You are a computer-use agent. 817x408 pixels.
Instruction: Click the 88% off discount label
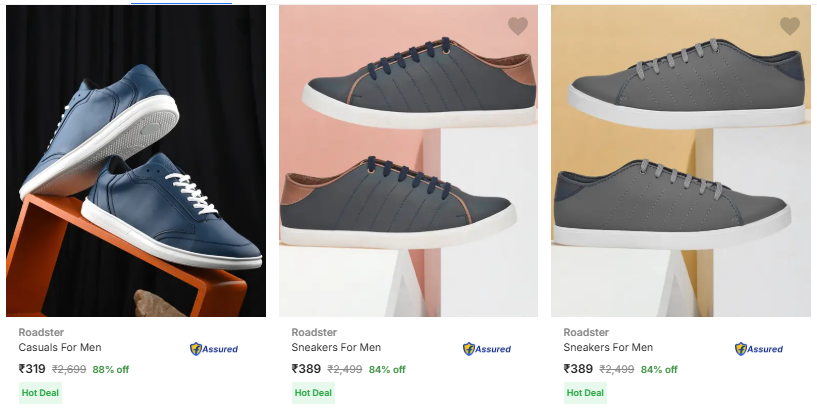111,370
